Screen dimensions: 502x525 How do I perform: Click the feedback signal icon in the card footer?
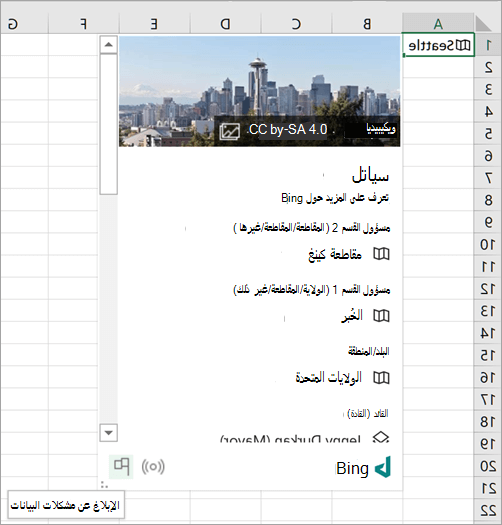(153, 467)
